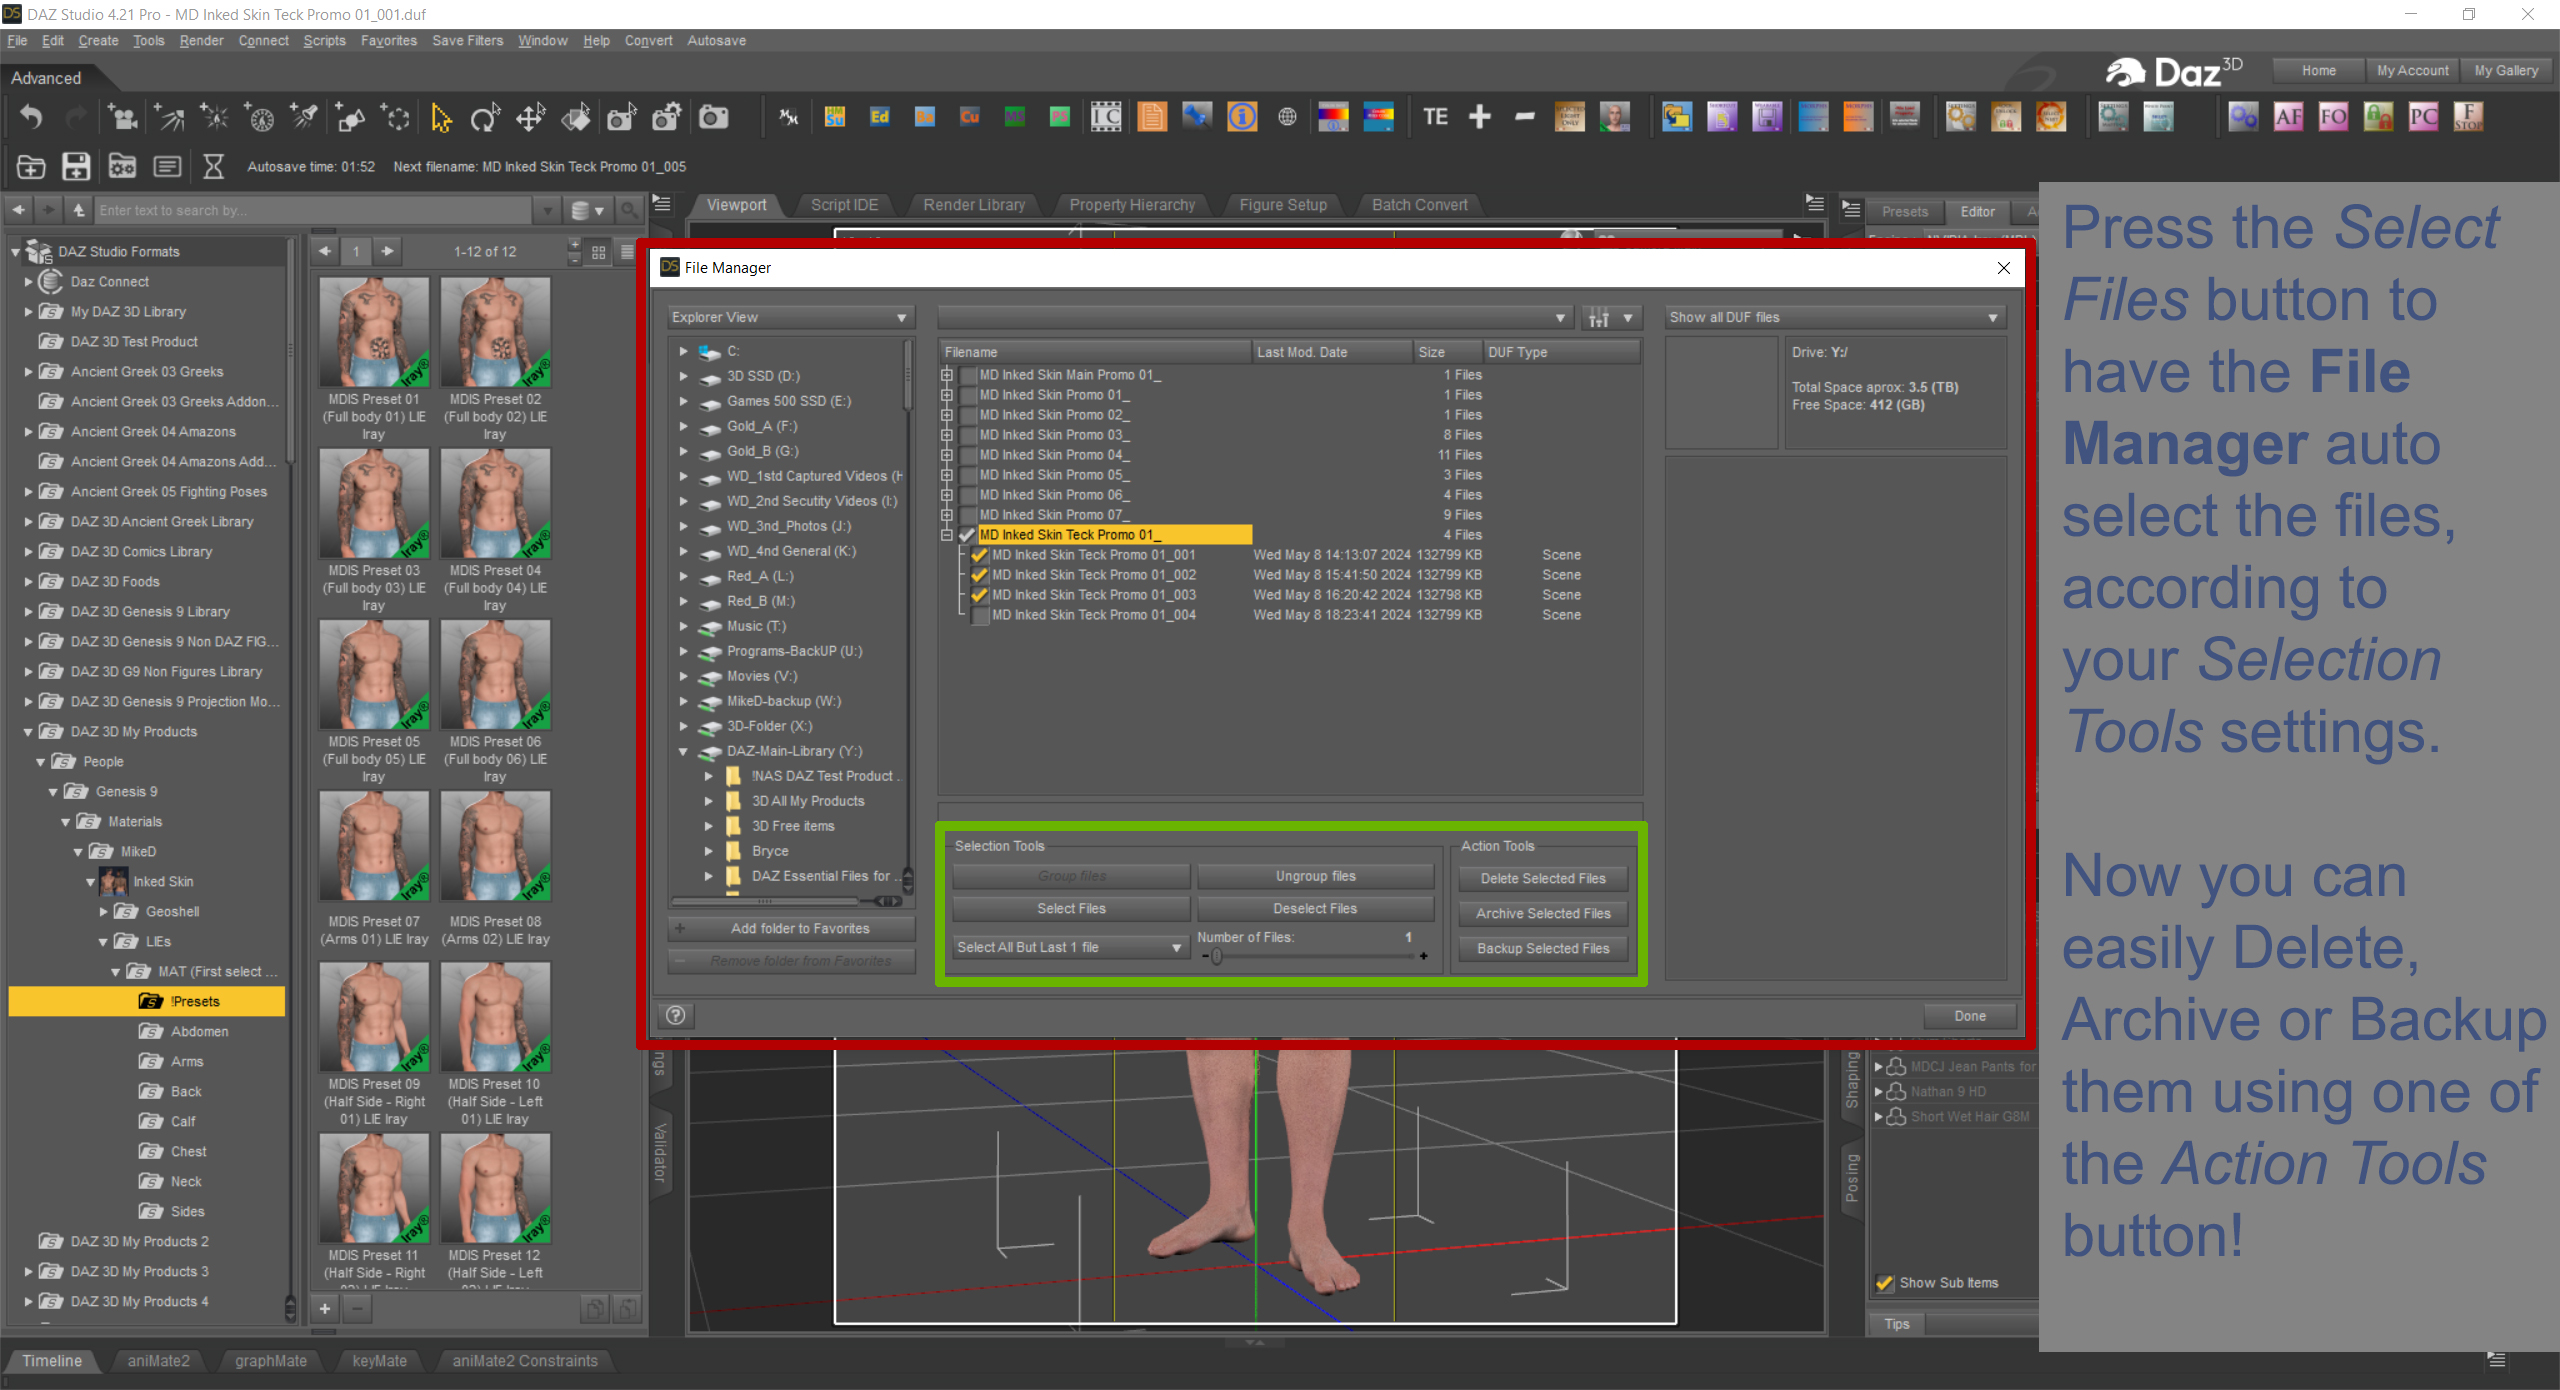Click the Undo arrow in the toolbar

click(32, 118)
